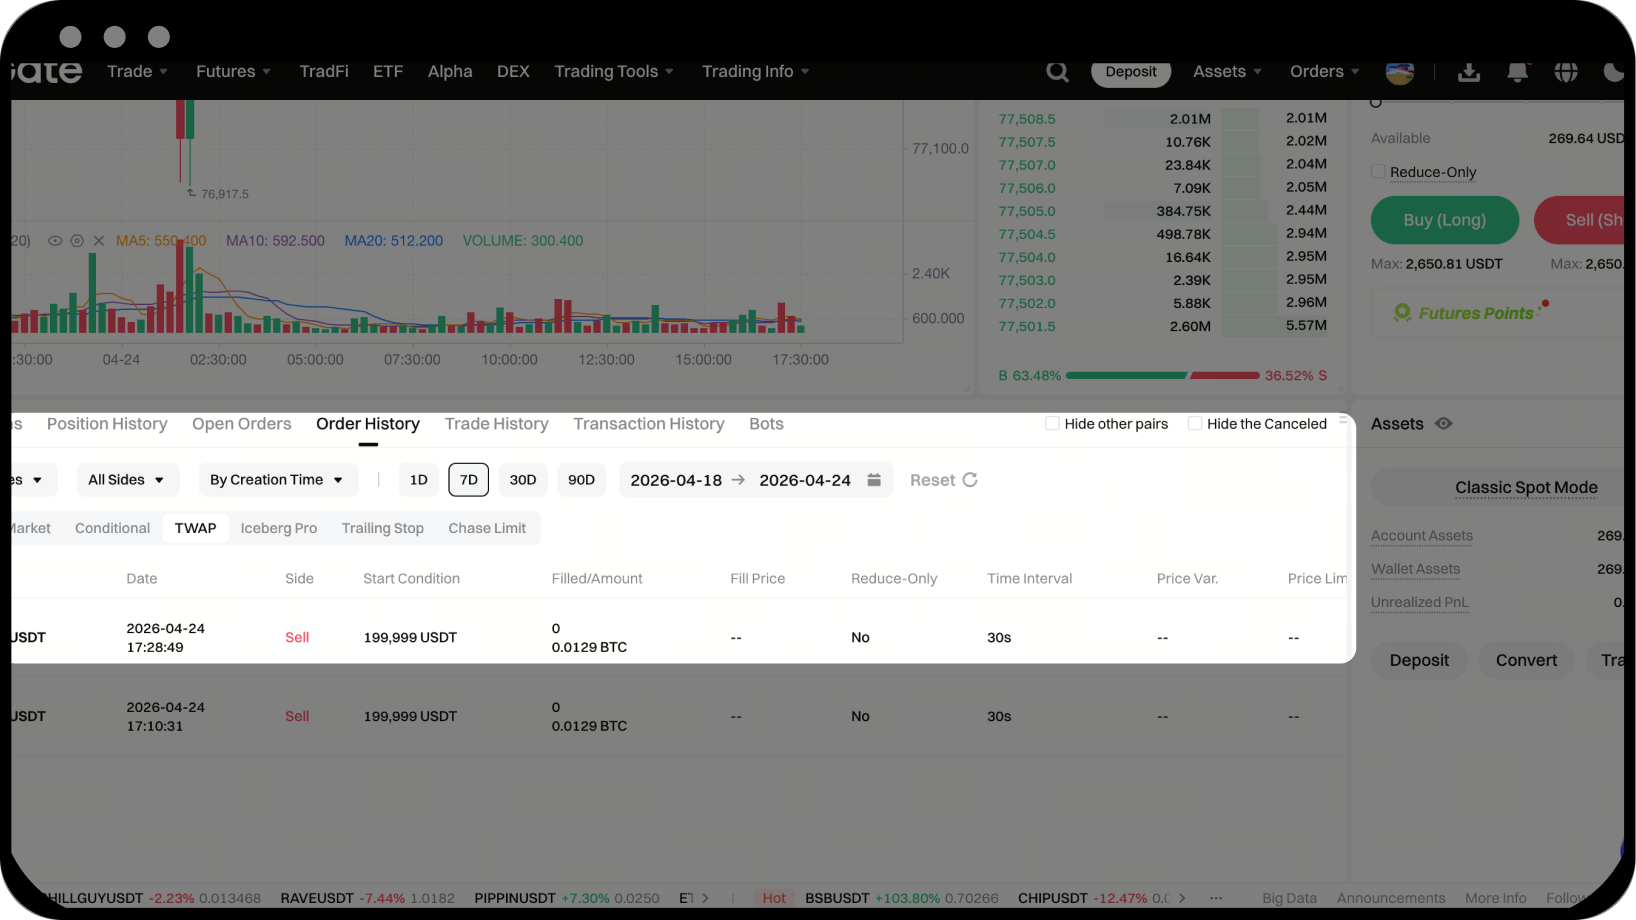Open the download app icon
1636x920 pixels.
click(1468, 72)
